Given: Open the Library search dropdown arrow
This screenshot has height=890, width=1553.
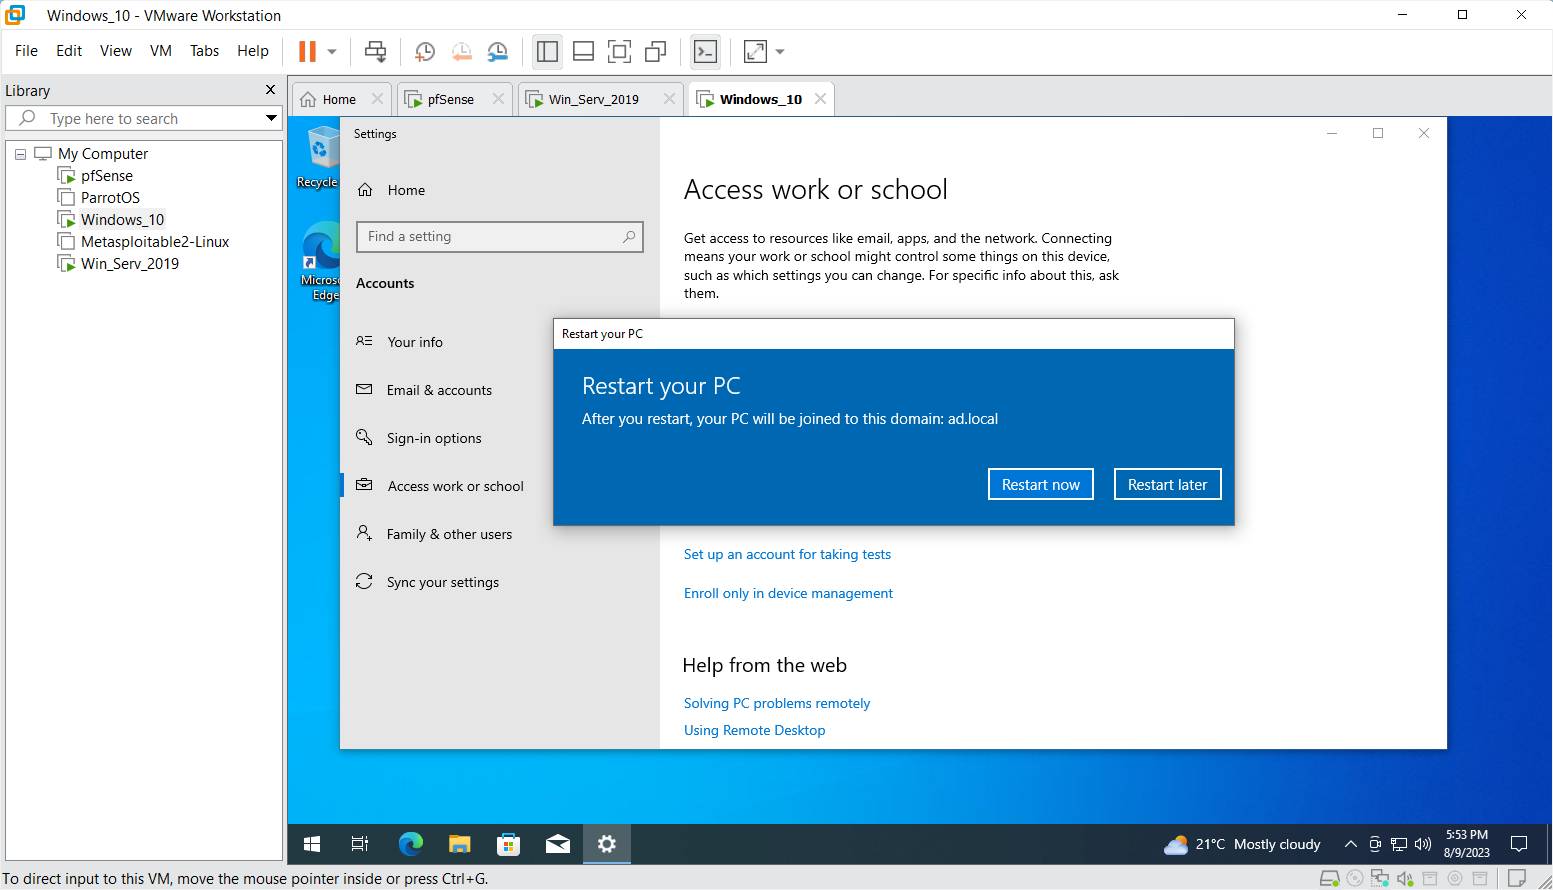Looking at the screenshot, I should coord(271,118).
